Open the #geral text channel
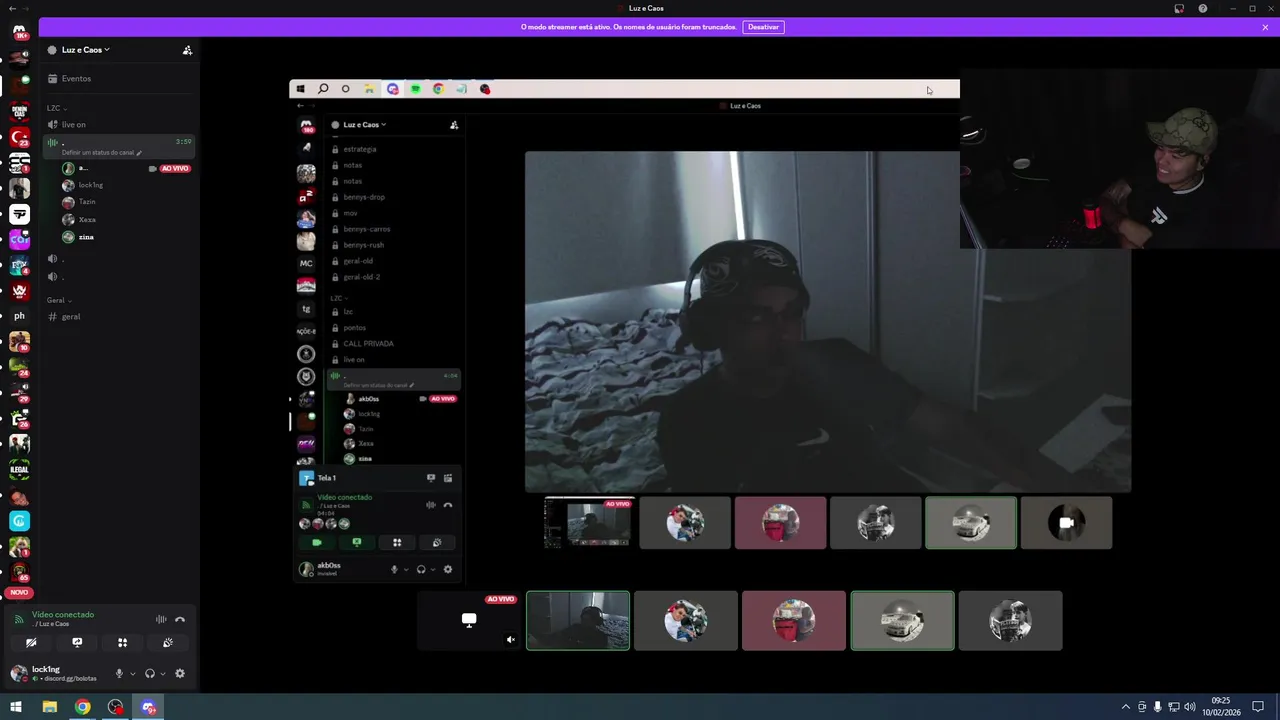Viewport: 1280px width, 720px height. 119,317
